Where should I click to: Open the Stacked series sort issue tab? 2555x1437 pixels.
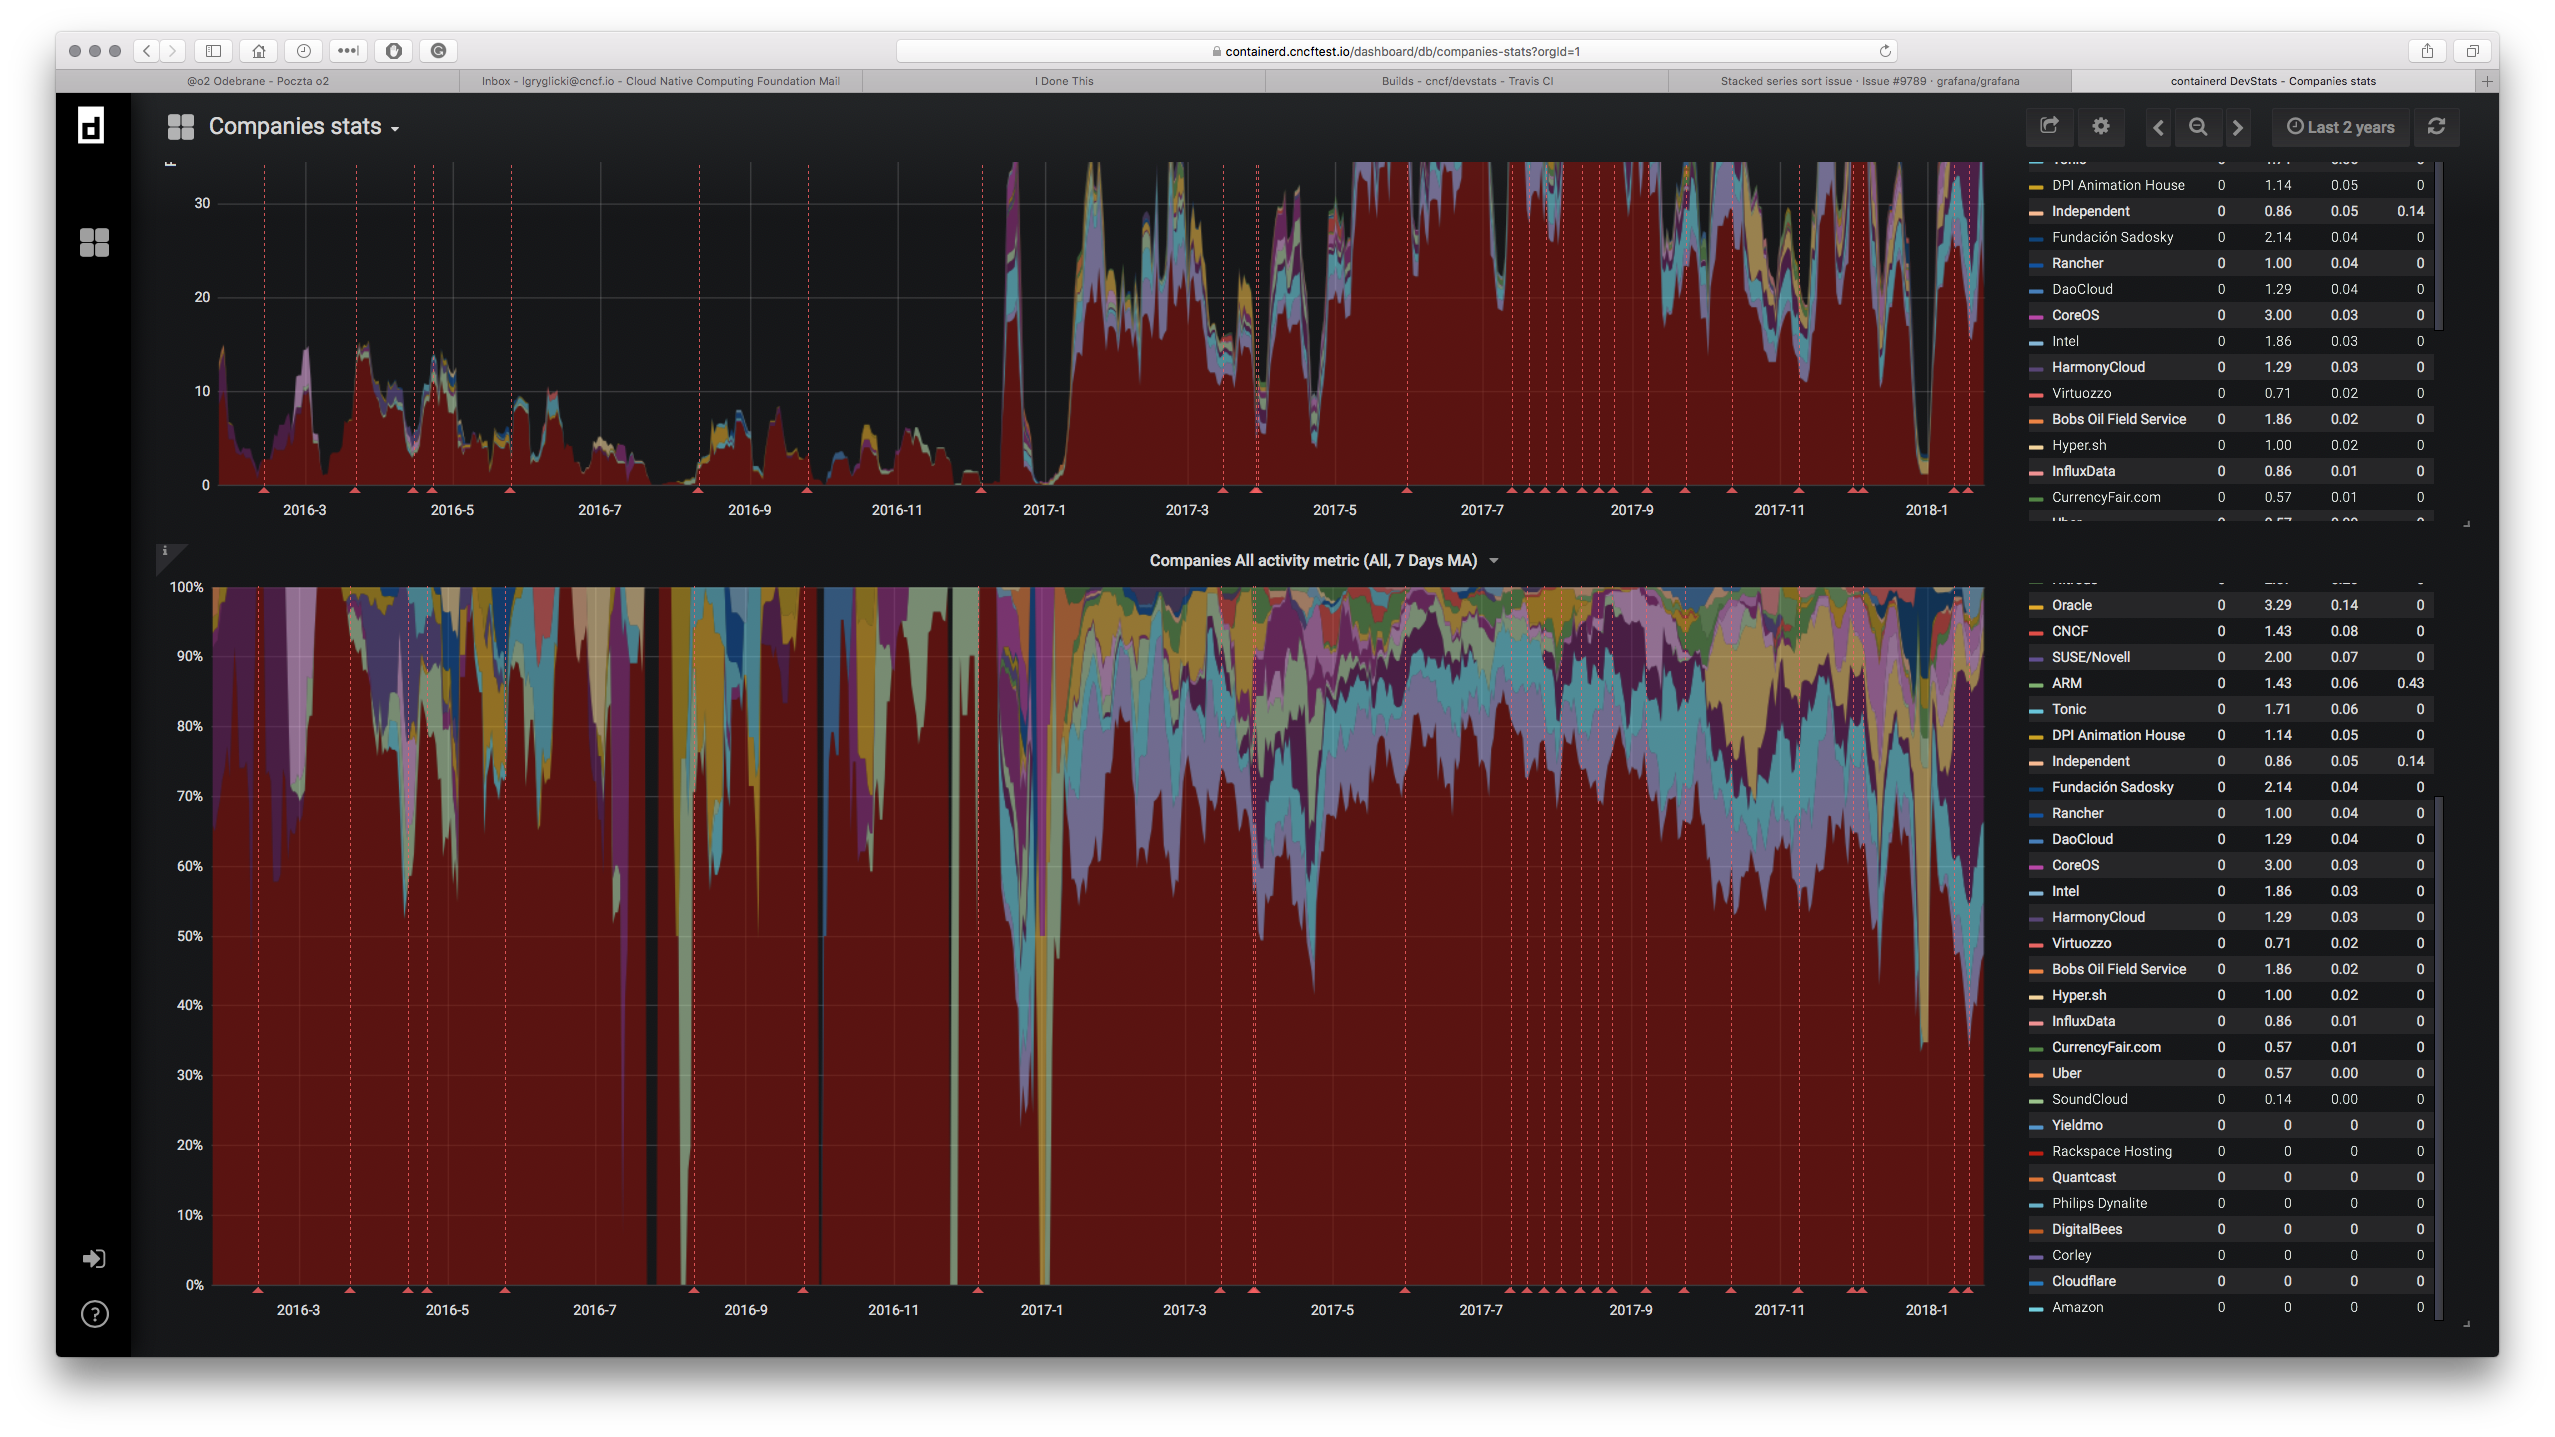coord(1869,81)
